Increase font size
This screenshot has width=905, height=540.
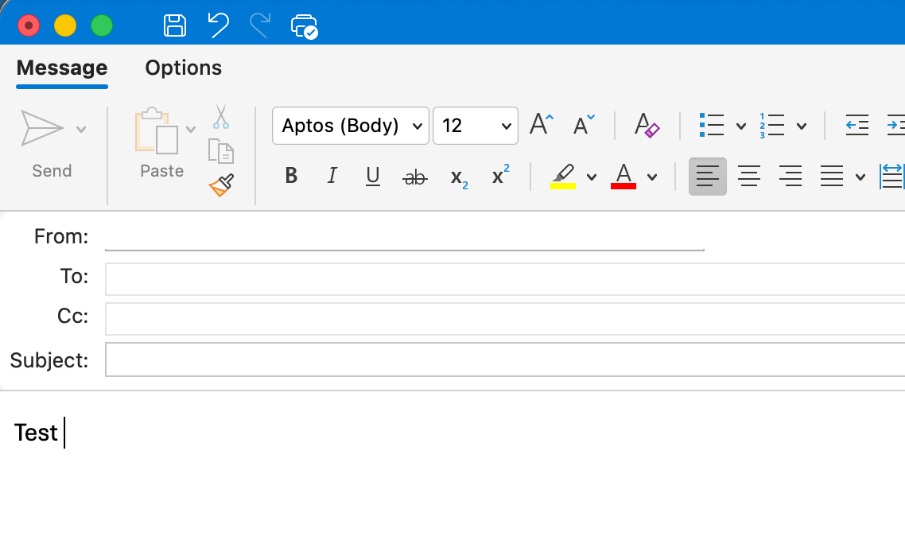(x=541, y=124)
